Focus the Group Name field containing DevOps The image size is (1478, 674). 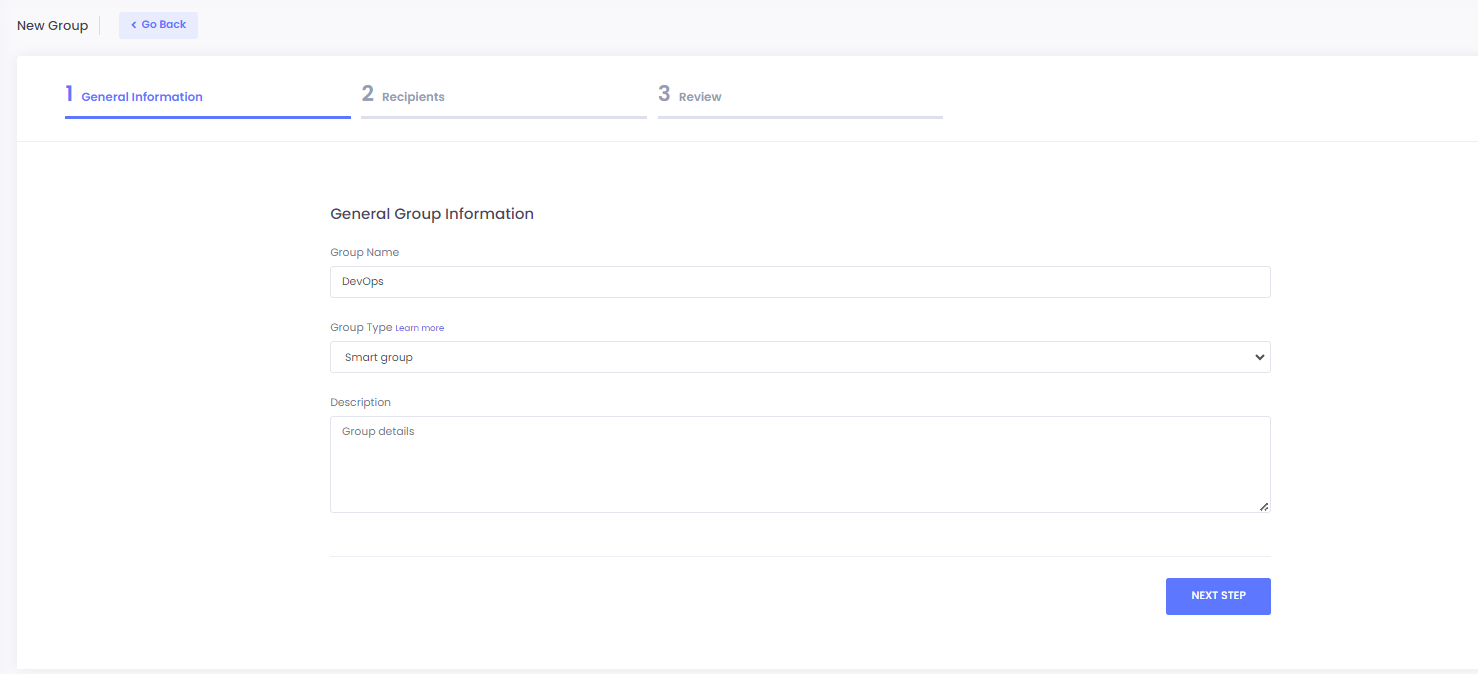point(800,282)
